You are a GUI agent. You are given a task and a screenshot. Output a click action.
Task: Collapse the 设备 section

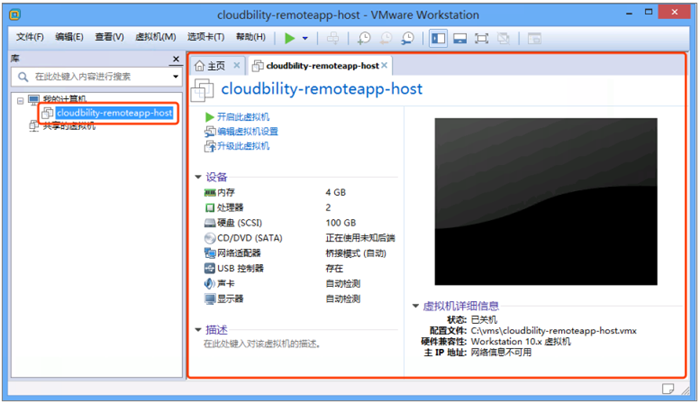(x=199, y=176)
